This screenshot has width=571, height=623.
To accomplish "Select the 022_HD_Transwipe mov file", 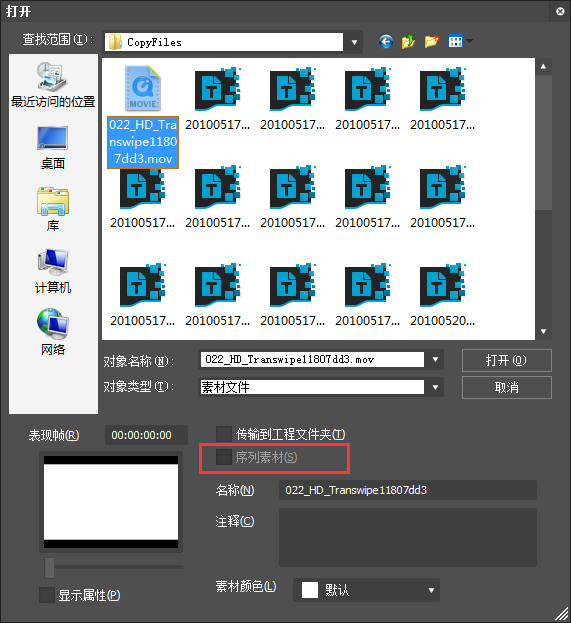I will click(x=143, y=116).
